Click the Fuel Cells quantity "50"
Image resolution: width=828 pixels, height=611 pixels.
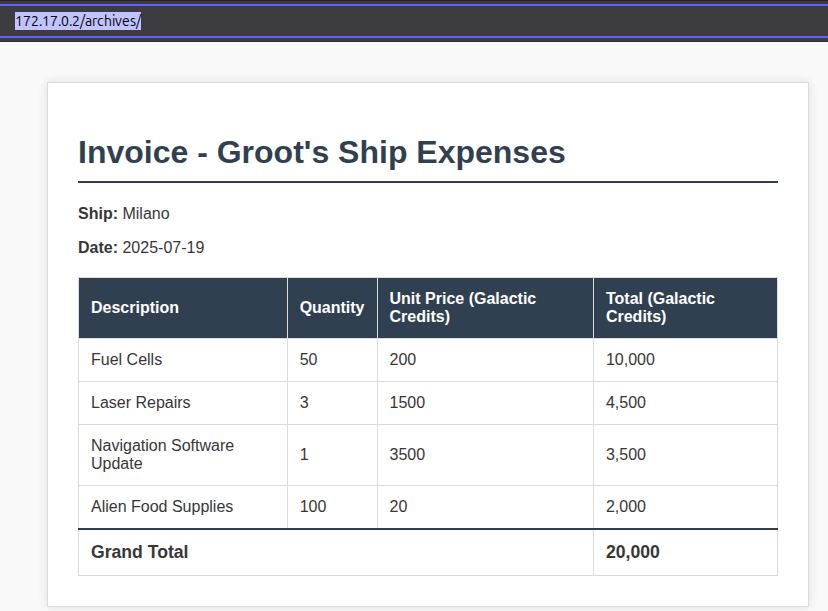(x=308, y=360)
